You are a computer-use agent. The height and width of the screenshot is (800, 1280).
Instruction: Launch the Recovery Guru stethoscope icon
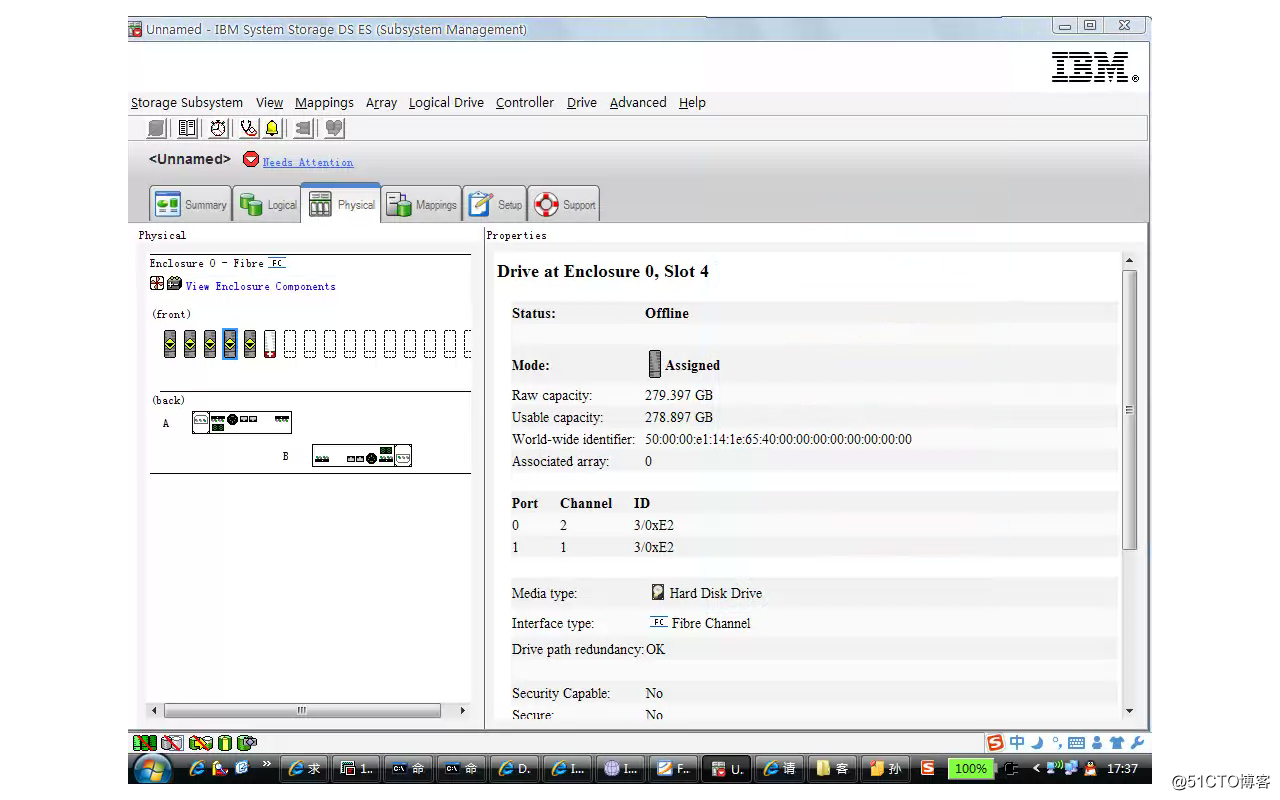tap(248, 128)
